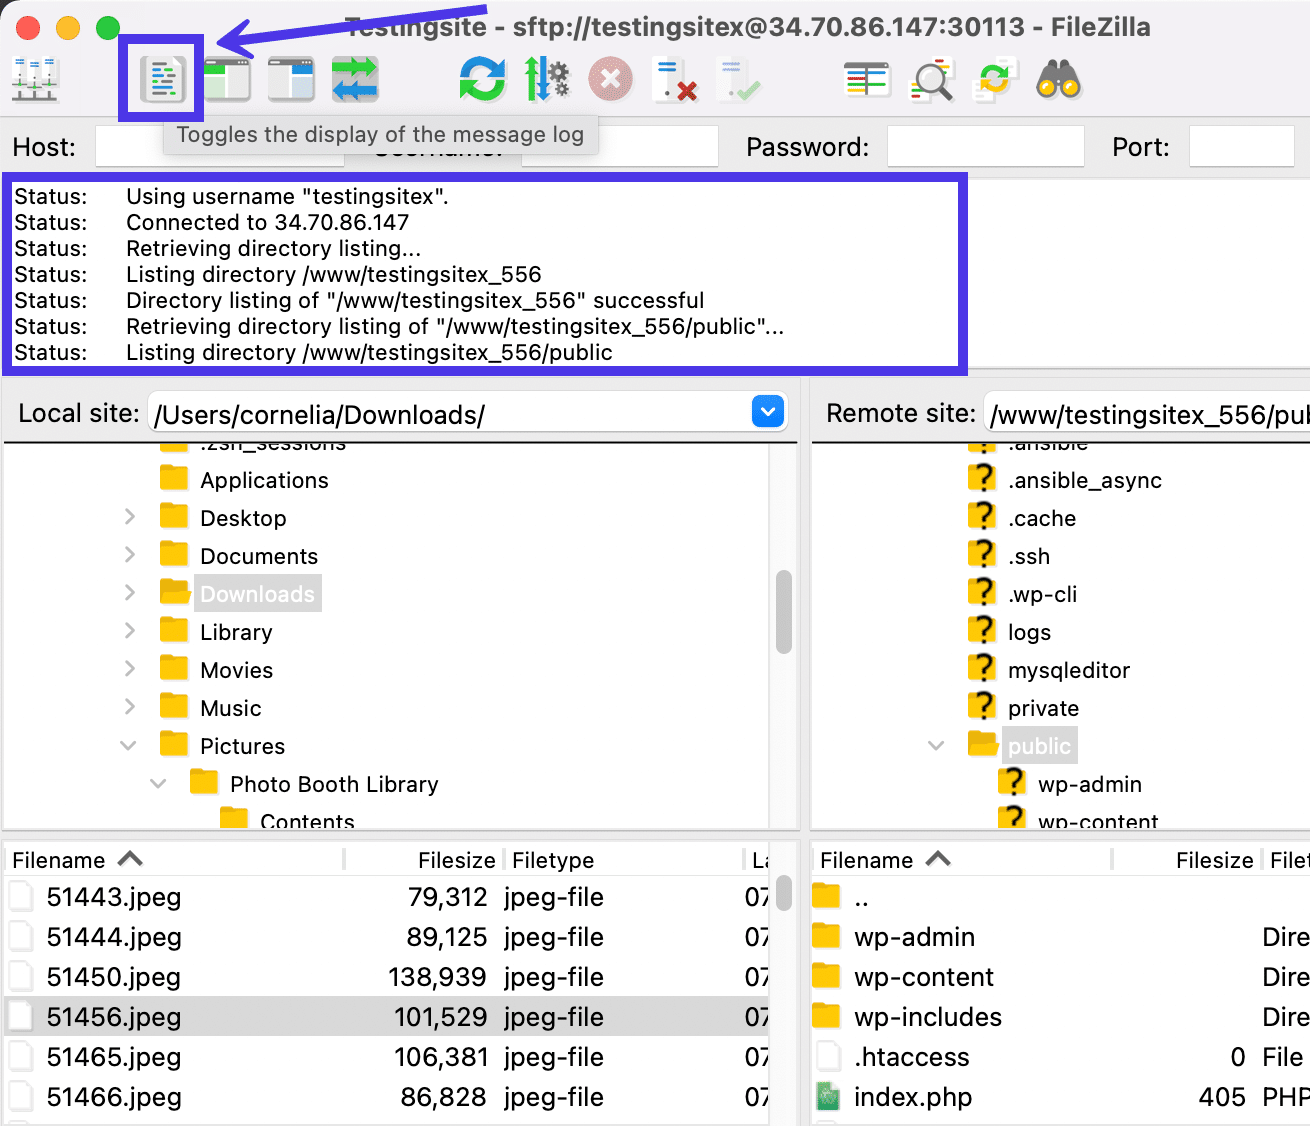Open transfer queue processing settings icon
The width and height of the screenshot is (1310, 1126).
pos(547,79)
